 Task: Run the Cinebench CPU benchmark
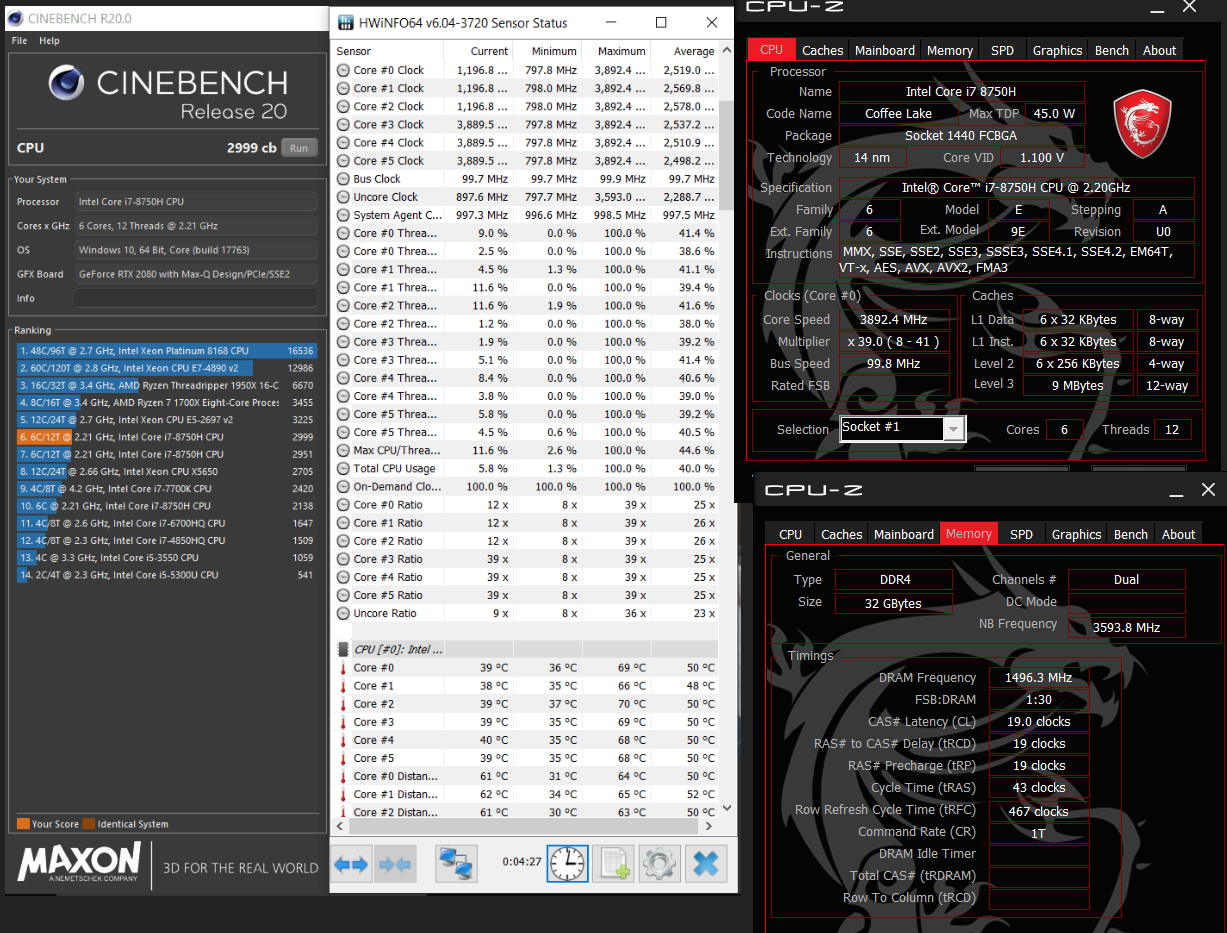point(298,147)
